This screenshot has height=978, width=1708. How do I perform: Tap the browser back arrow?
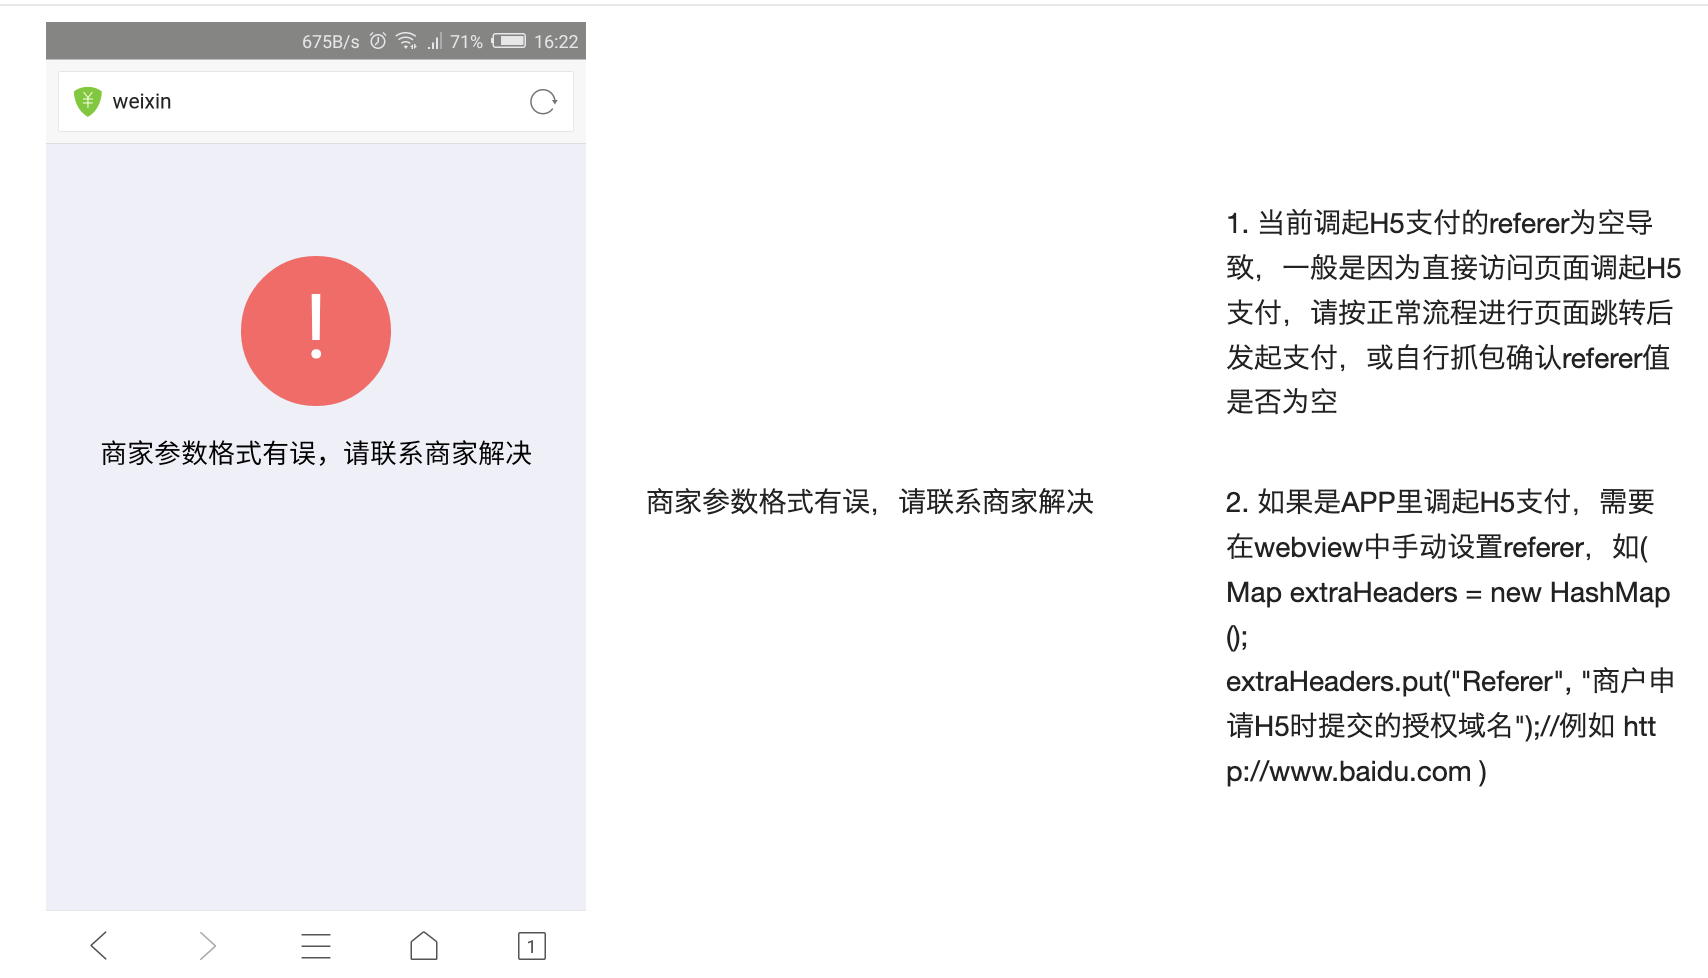(99, 945)
